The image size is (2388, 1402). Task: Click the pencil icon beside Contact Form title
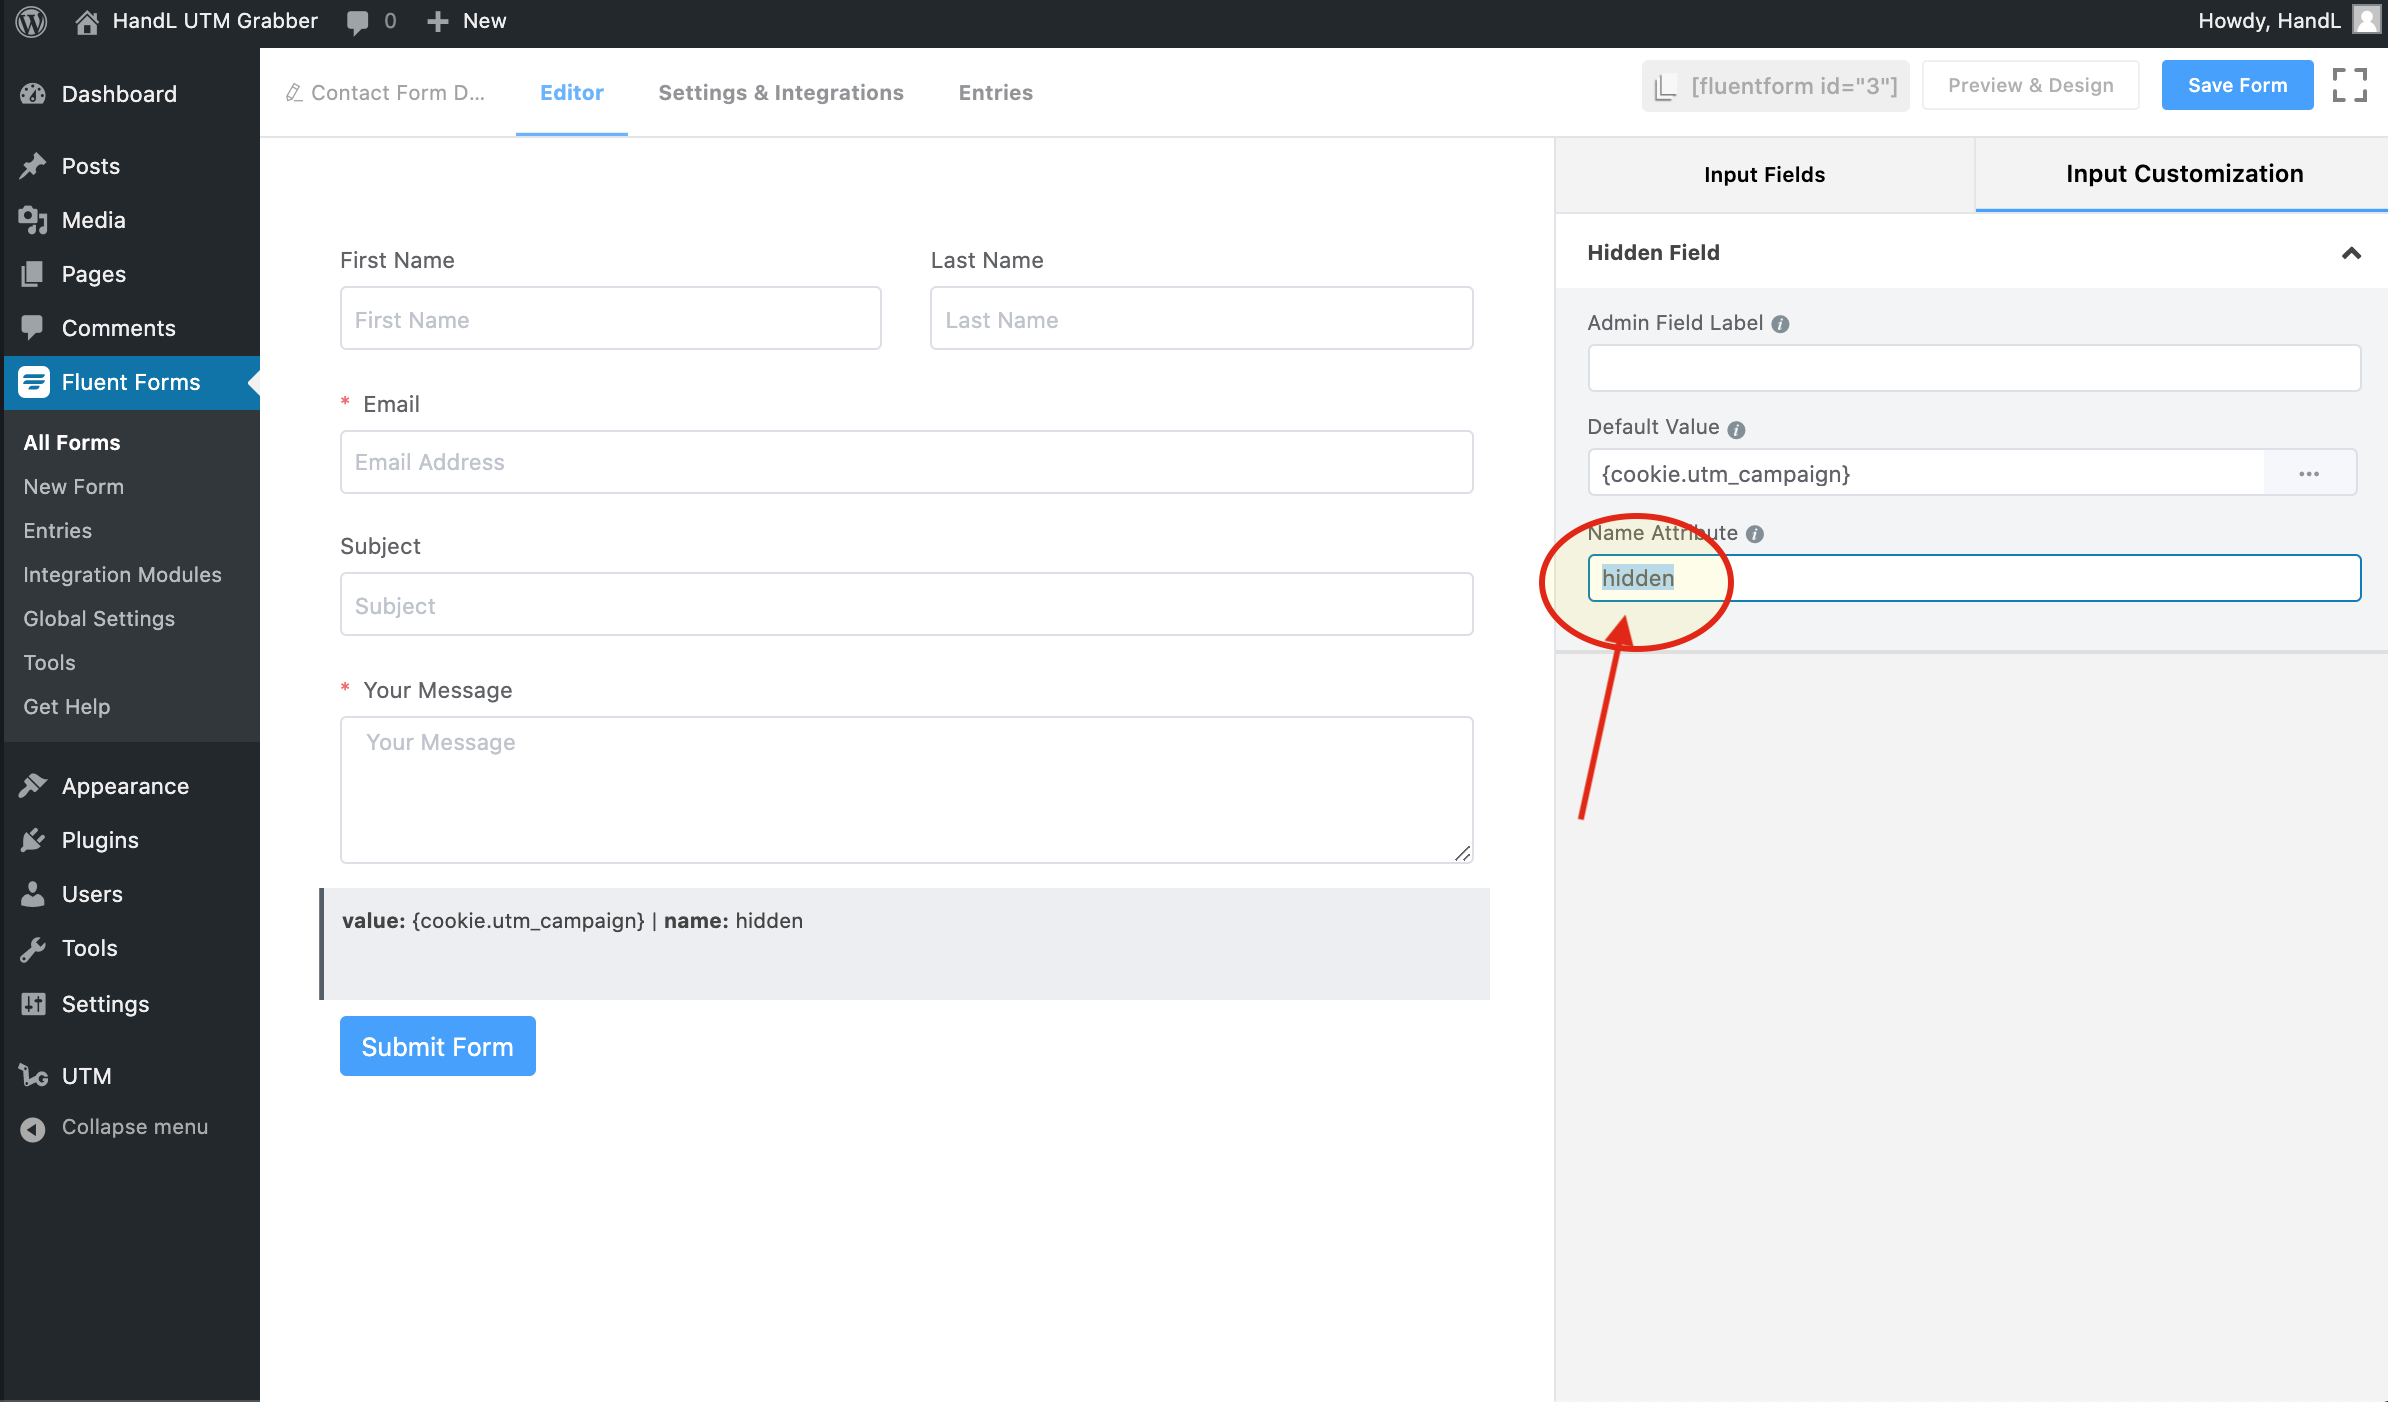coord(294,93)
